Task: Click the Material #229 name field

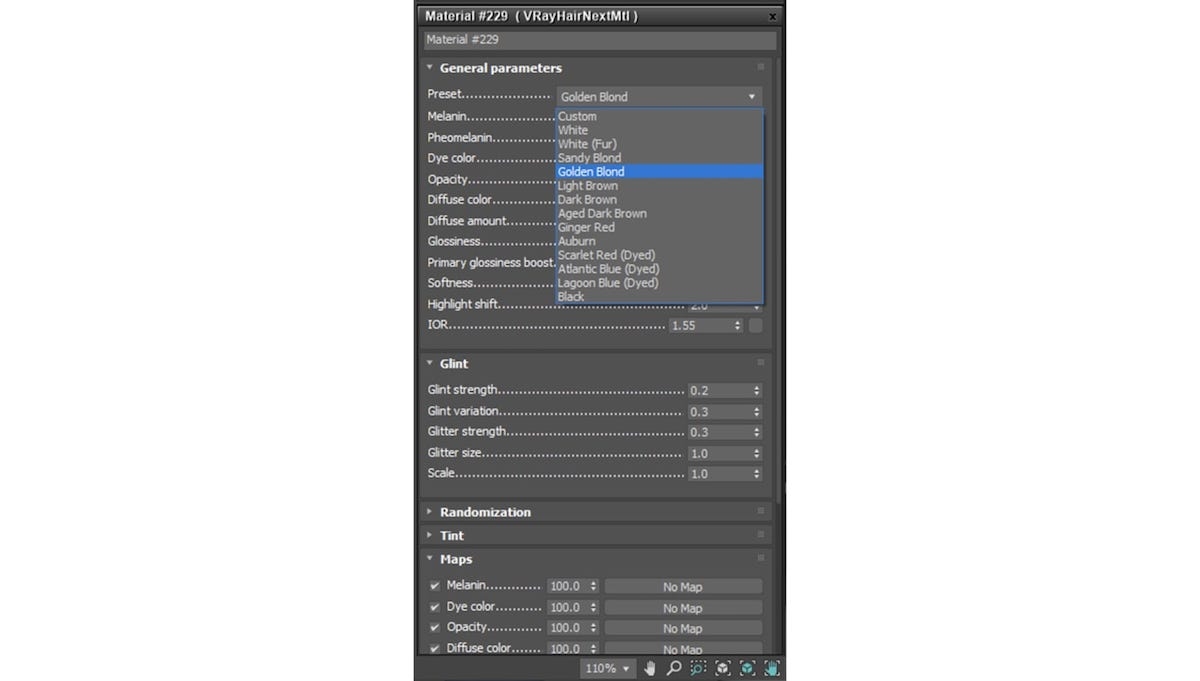Action: tap(597, 39)
